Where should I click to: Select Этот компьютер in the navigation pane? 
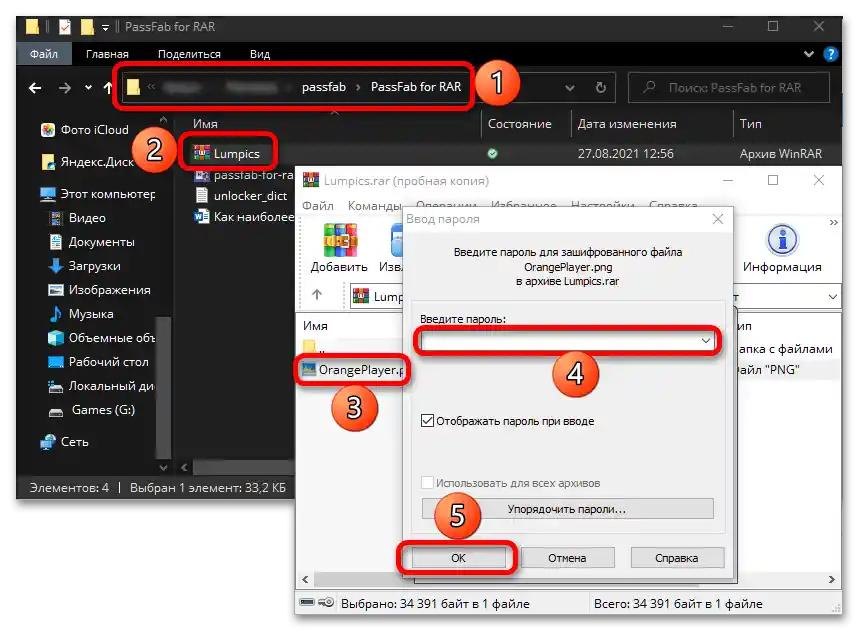point(98,194)
